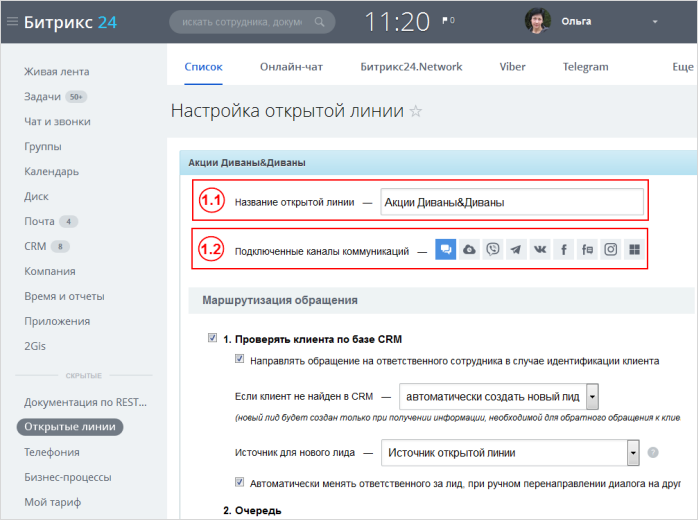Click the help question mark icon
Viewport: 698px width, 520px height.
tap(653, 452)
